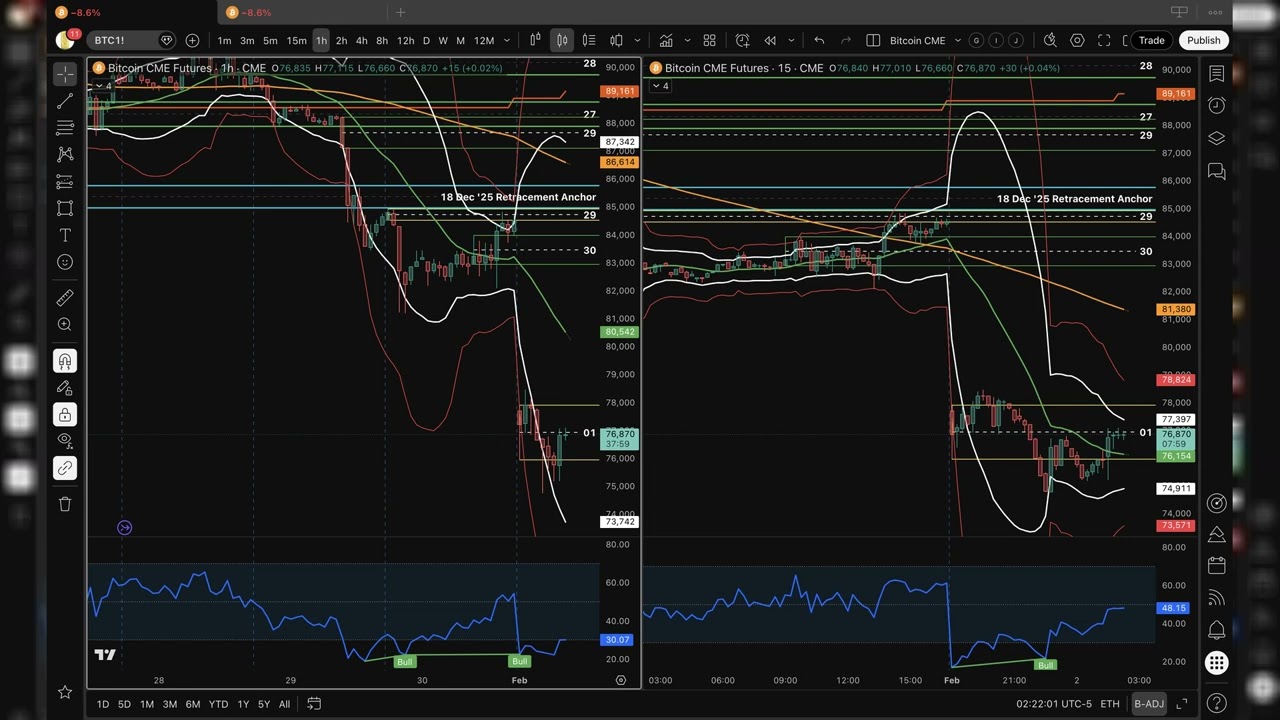Toggle hide all drawings eye icon

pos(65,440)
